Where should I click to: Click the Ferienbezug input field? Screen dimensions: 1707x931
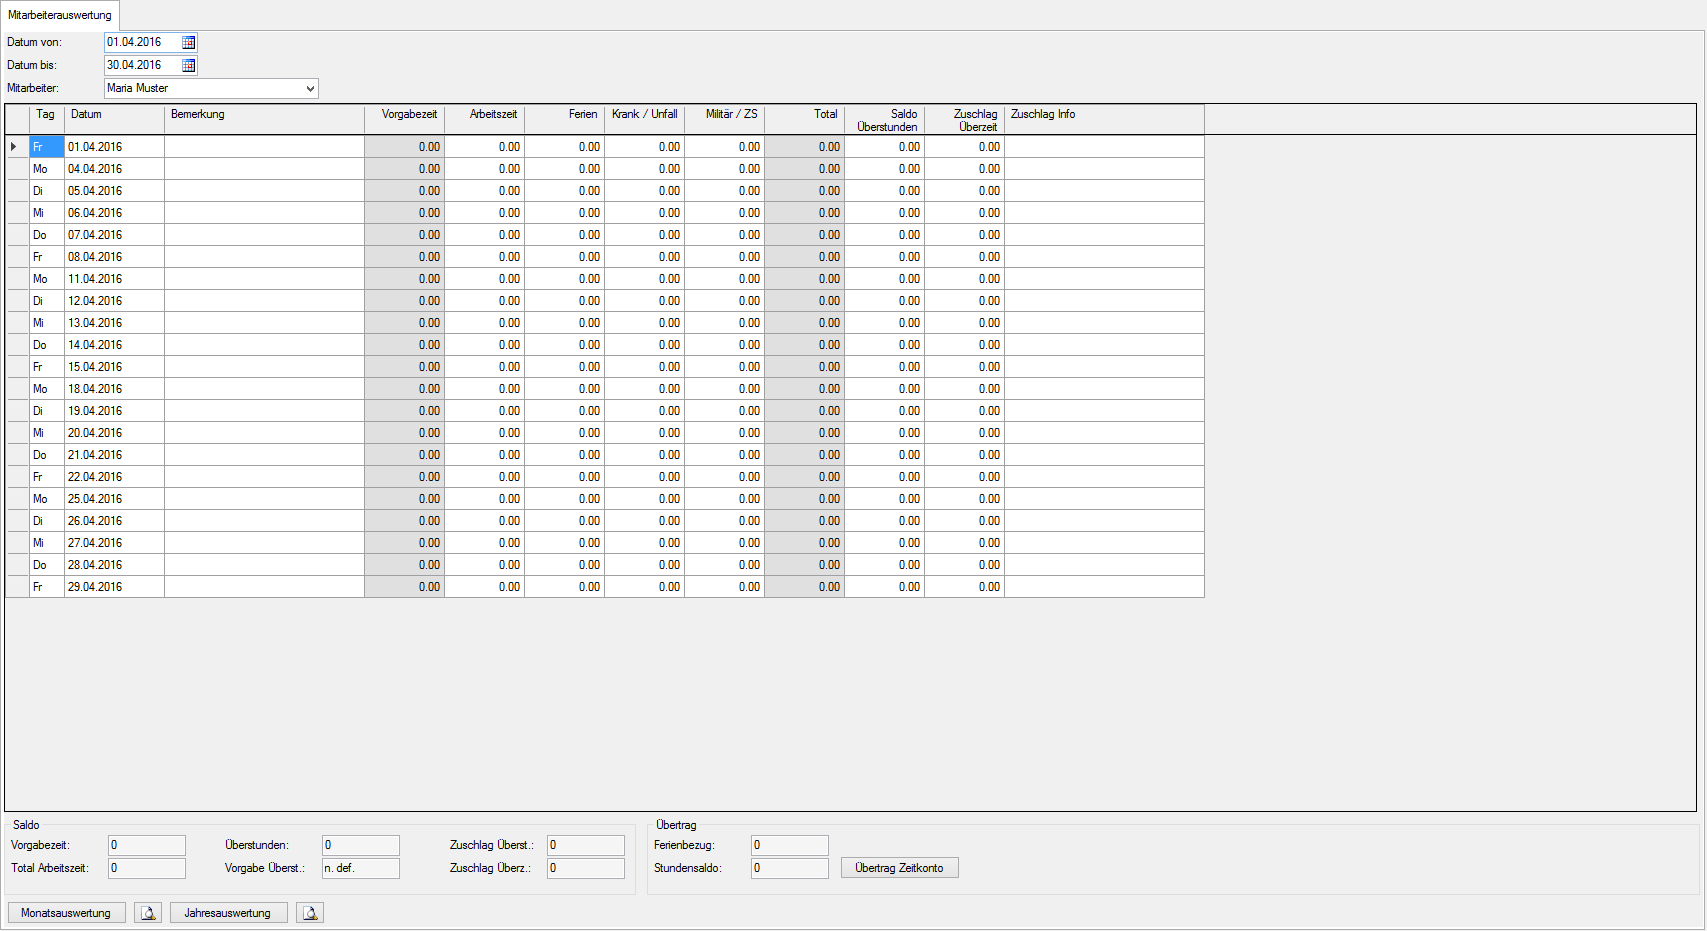tap(789, 846)
